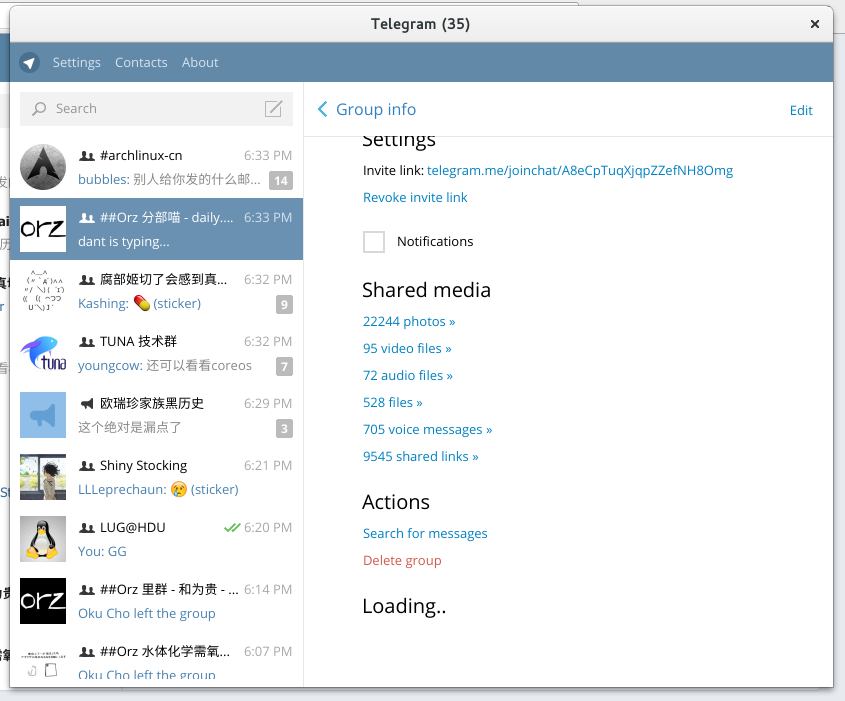
Task: Click the 'dant is typing...' status text
Action: pos(124,242)
